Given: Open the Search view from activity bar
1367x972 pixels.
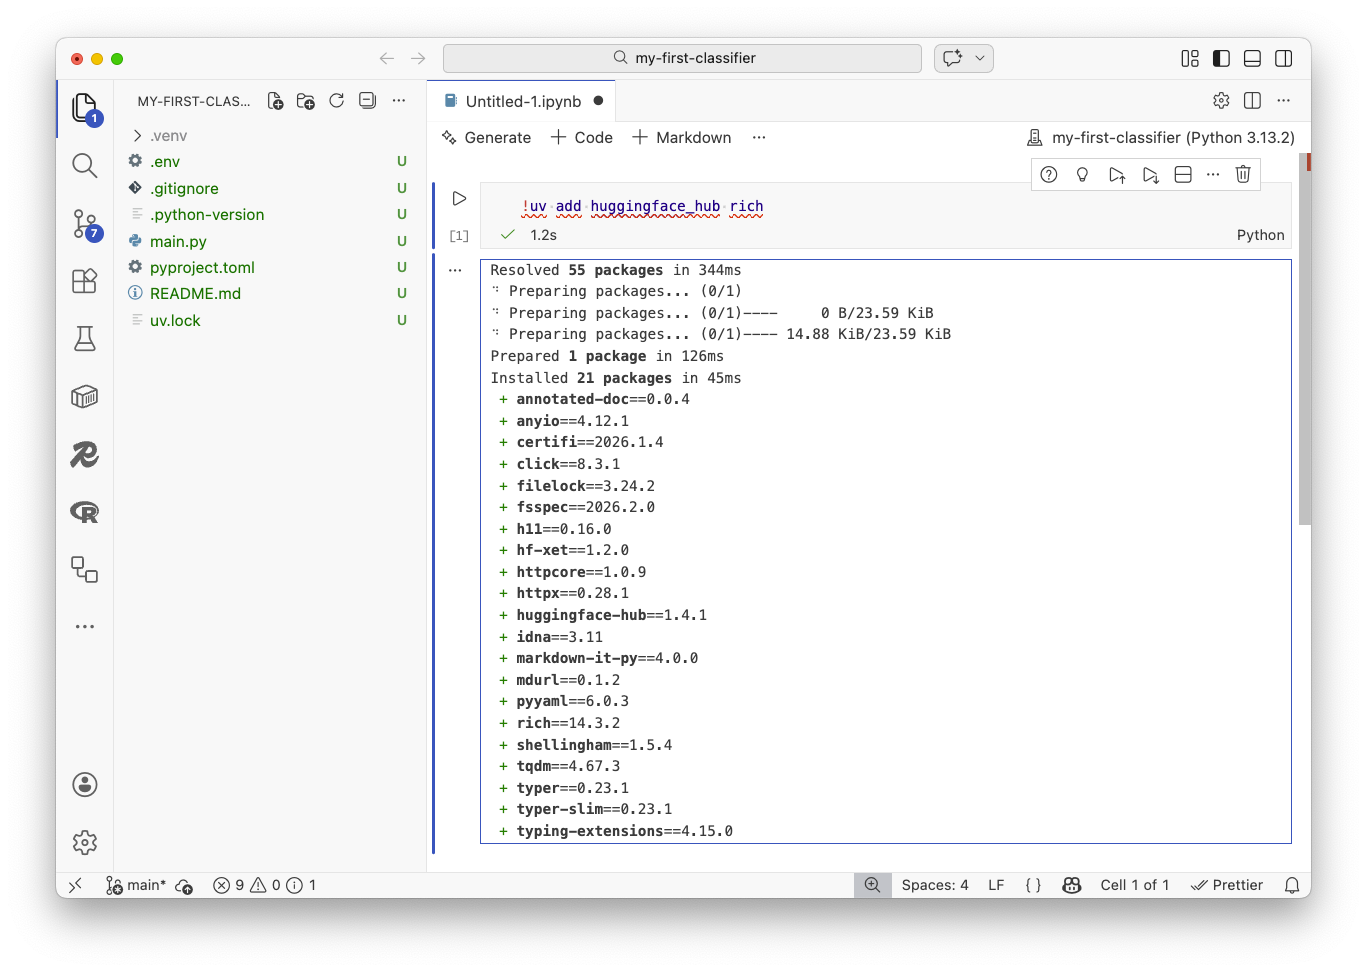Looking at the screenshot, I should tap(84, 166).
